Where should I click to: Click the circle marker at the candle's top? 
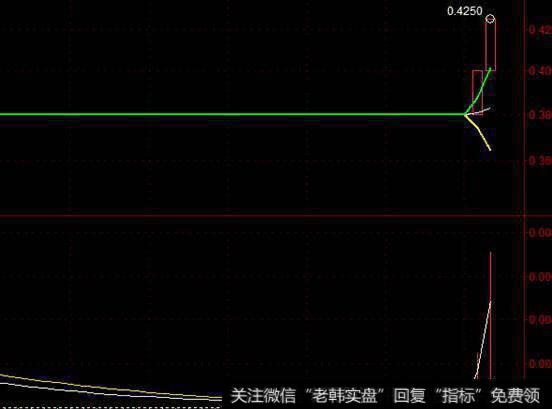(490, 19)
